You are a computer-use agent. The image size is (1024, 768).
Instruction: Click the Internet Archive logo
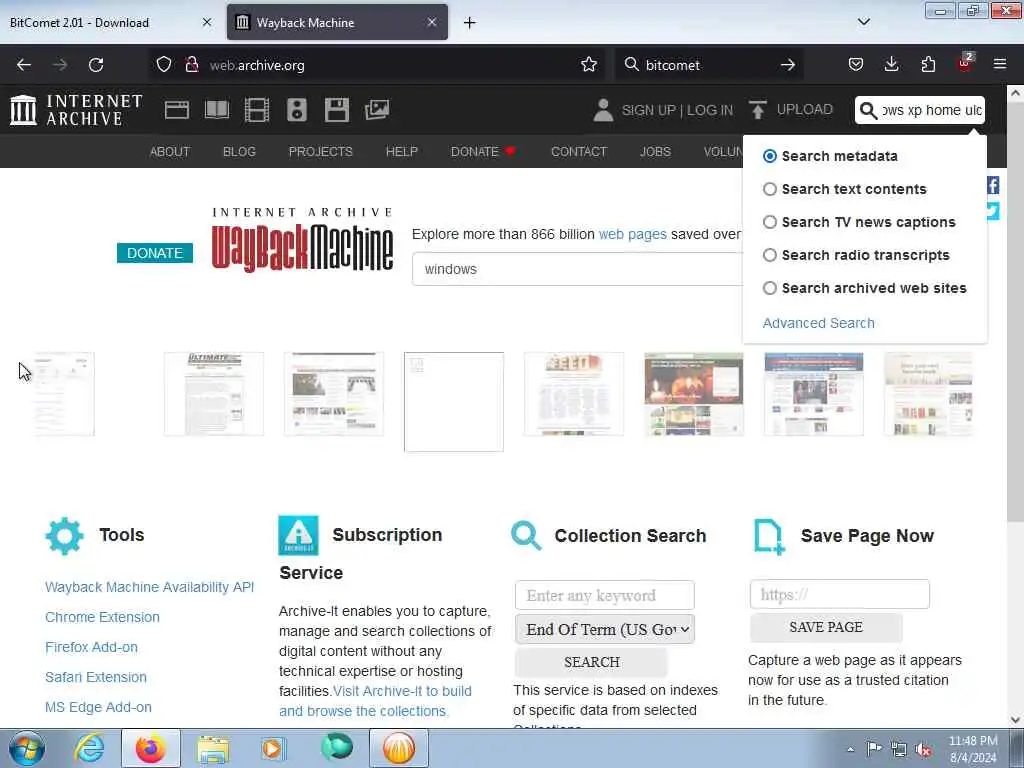[76, 110]
